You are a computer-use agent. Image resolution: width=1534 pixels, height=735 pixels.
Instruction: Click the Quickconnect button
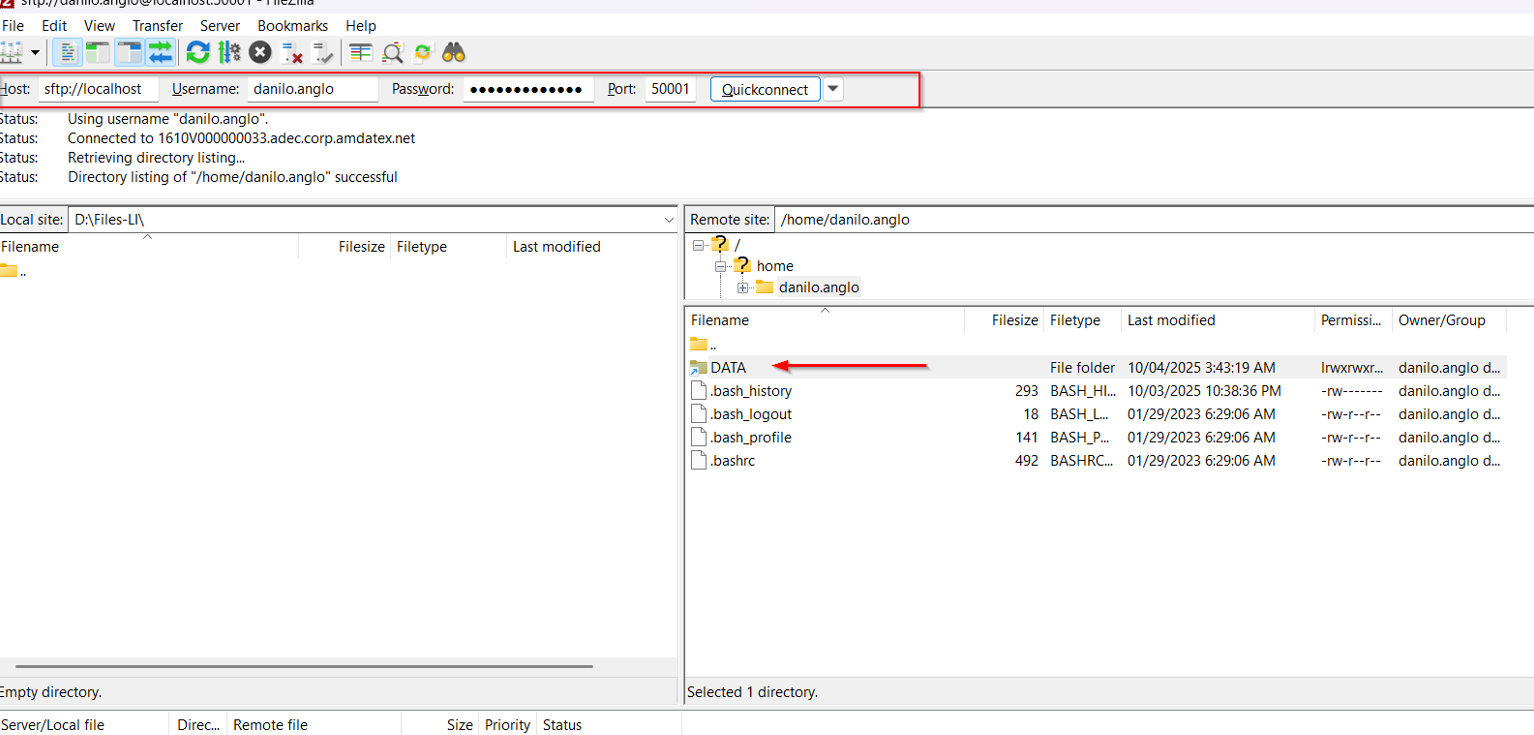pos(765,89)
